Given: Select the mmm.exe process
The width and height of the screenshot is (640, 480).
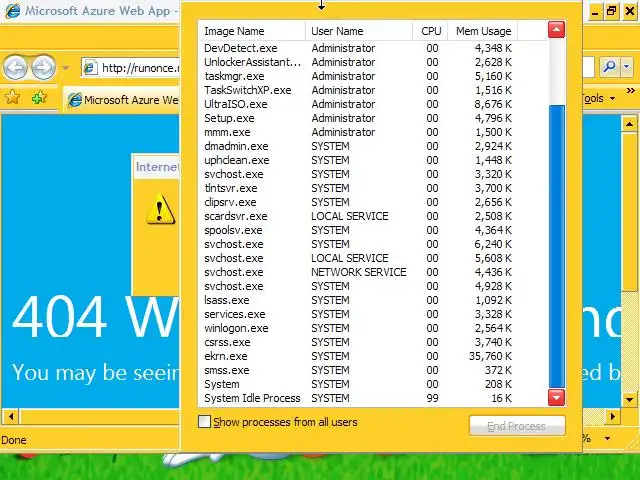Looking at the screenshot, I should (358, 132).
